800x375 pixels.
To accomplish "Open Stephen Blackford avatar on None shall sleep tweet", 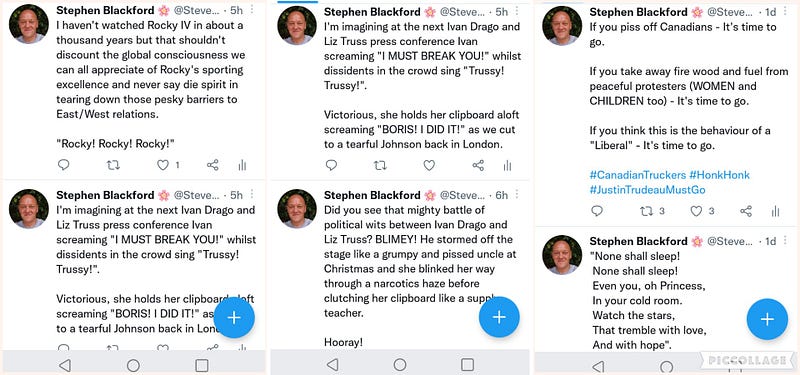I will pos(562,255).
